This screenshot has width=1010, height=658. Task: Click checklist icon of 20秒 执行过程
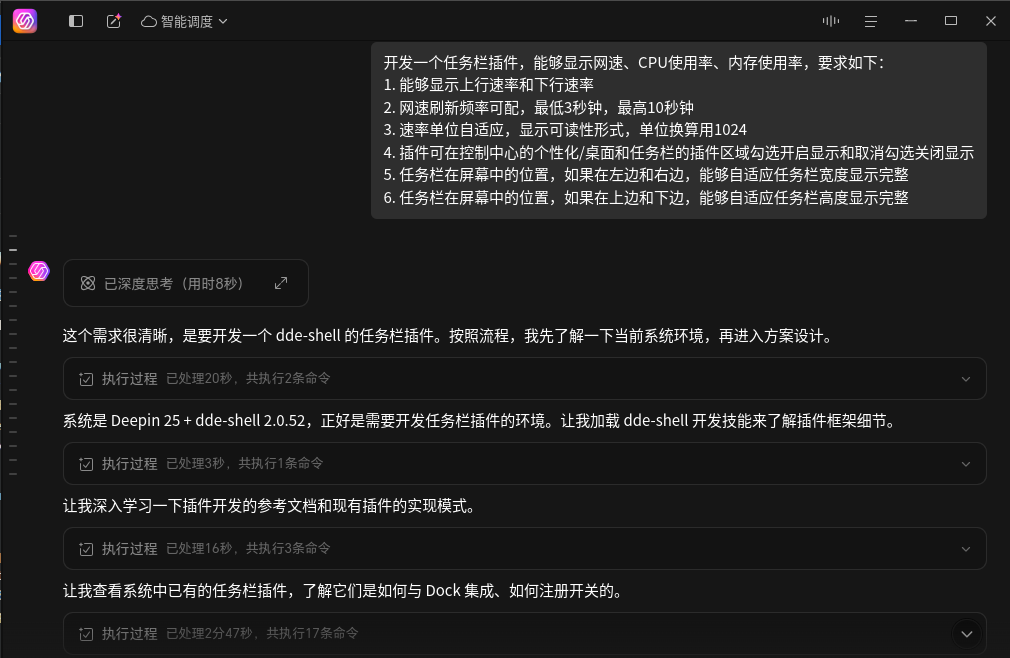coord(86,379)
